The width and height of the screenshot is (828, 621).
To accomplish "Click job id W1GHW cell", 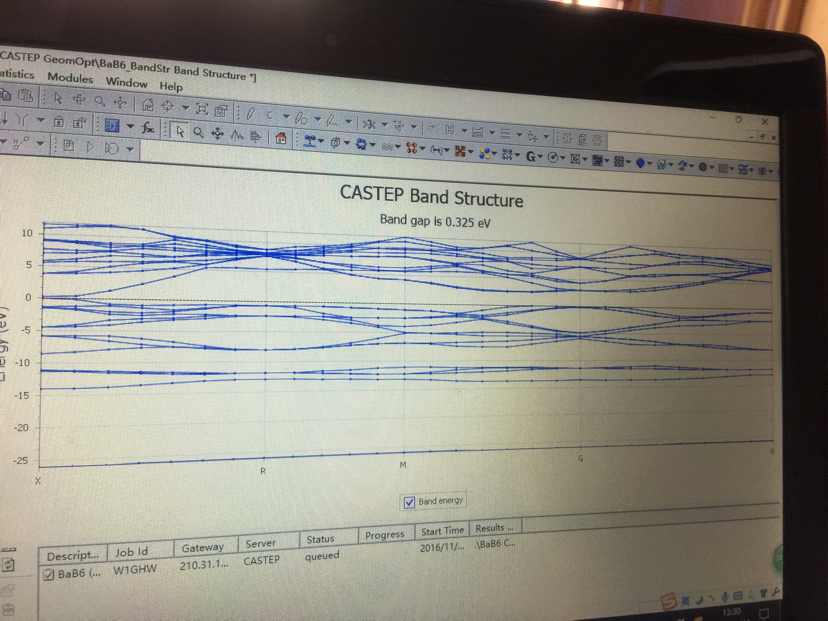I will point(135,569).
